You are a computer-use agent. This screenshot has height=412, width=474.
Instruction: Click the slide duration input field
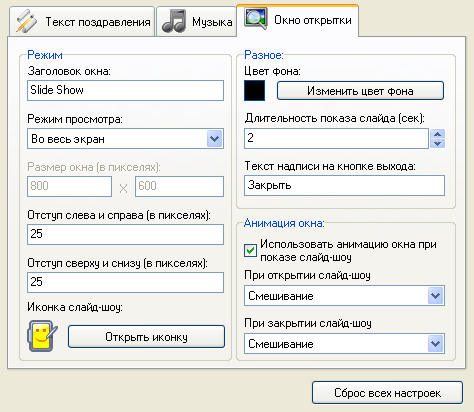[x=336, y=138]
